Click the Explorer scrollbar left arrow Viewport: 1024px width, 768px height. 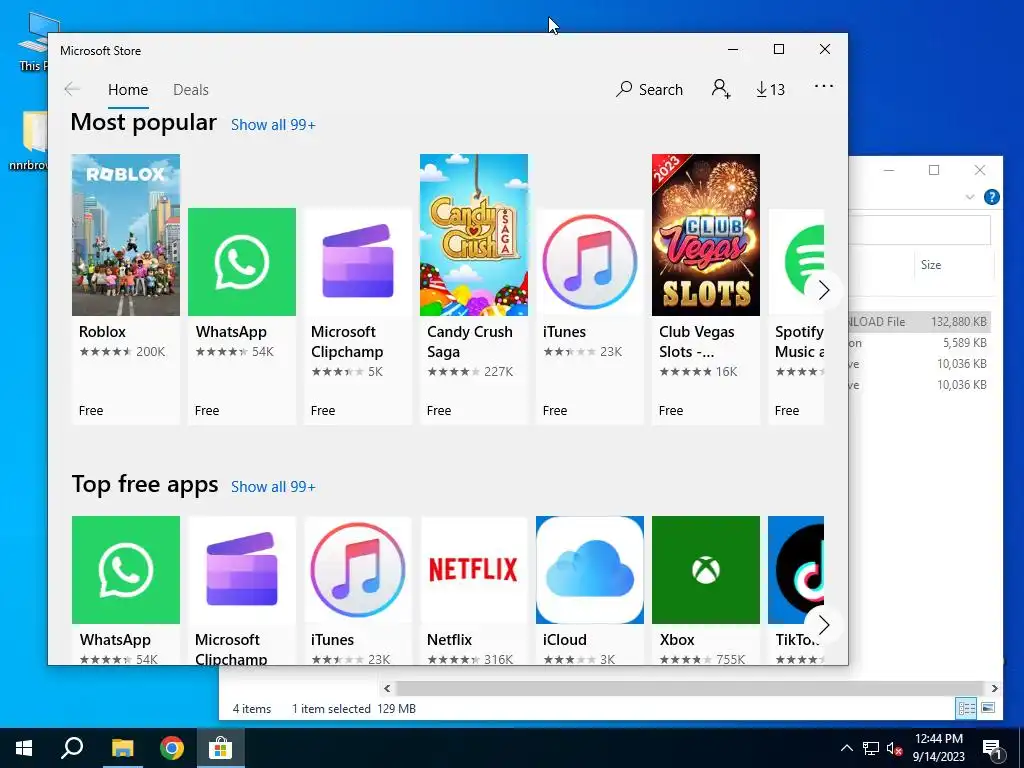click(x=387, y=688)
